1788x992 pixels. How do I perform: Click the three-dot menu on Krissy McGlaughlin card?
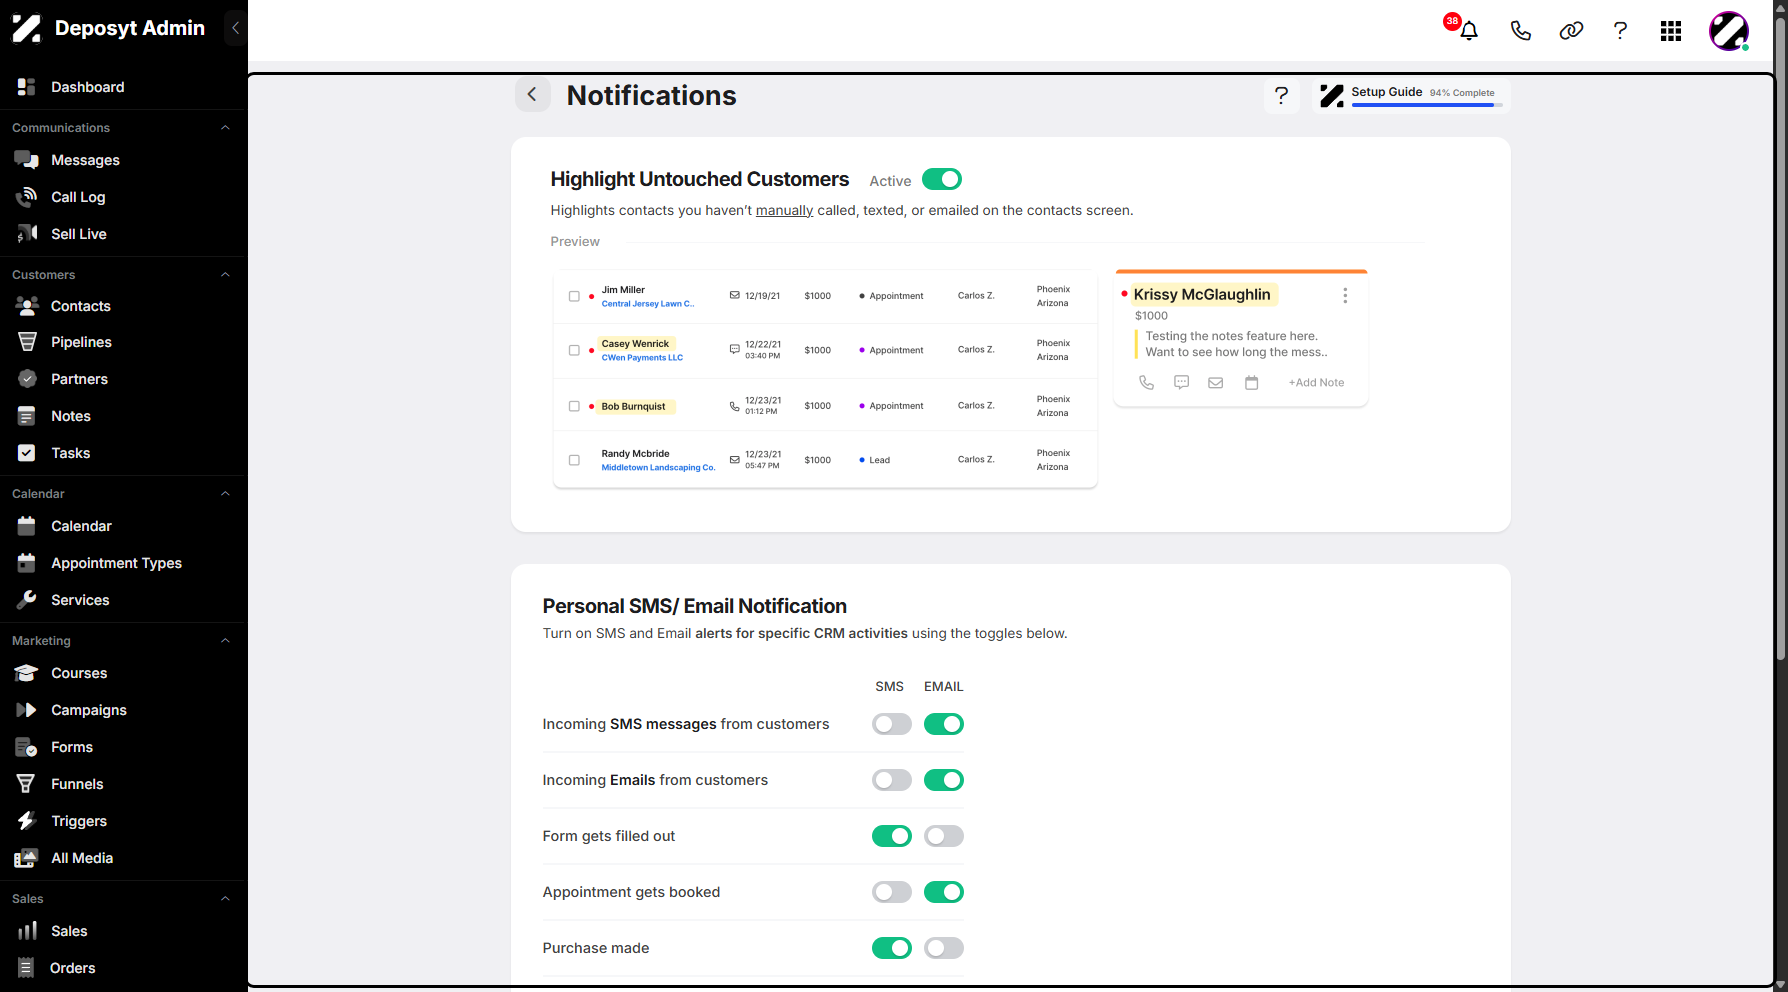(1345, 296)
